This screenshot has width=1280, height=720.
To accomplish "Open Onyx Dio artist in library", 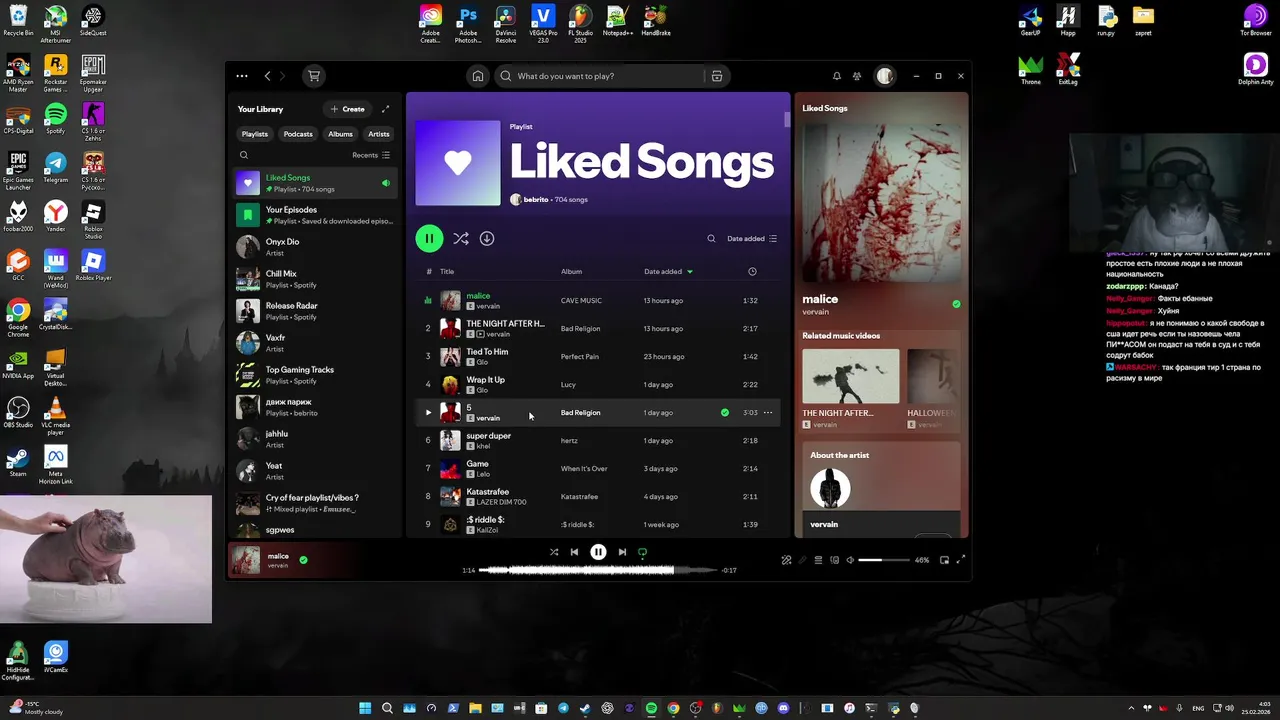I will [315, 247].
